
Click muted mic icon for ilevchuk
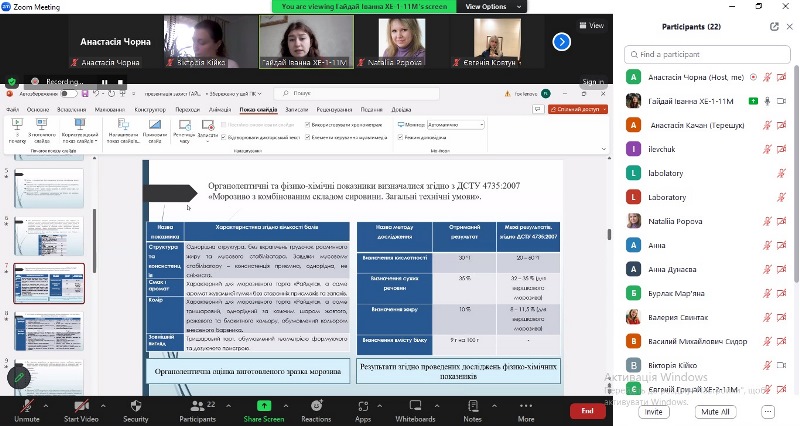pos(767,149)
